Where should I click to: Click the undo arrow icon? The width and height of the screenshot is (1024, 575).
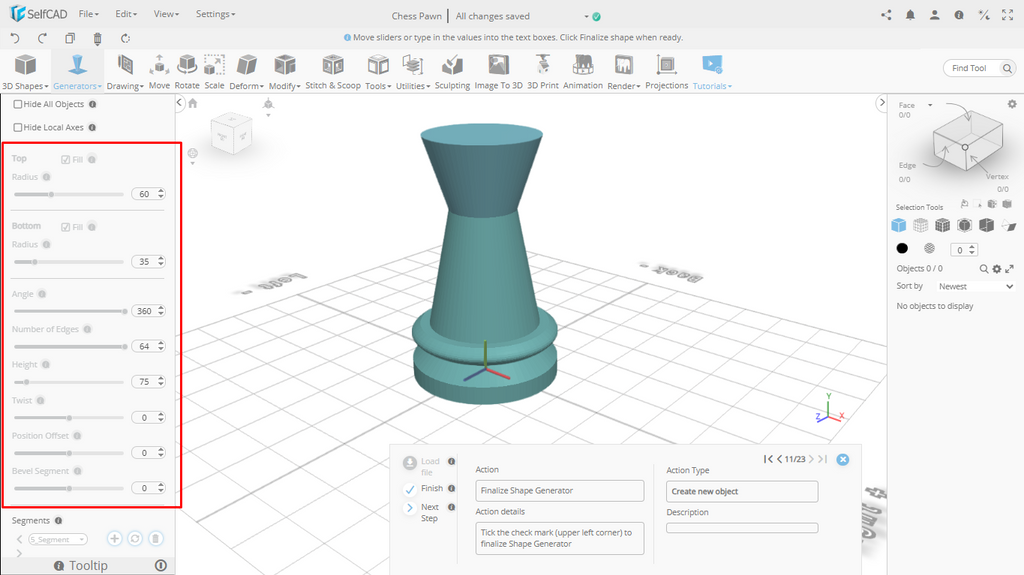[15, 38]
